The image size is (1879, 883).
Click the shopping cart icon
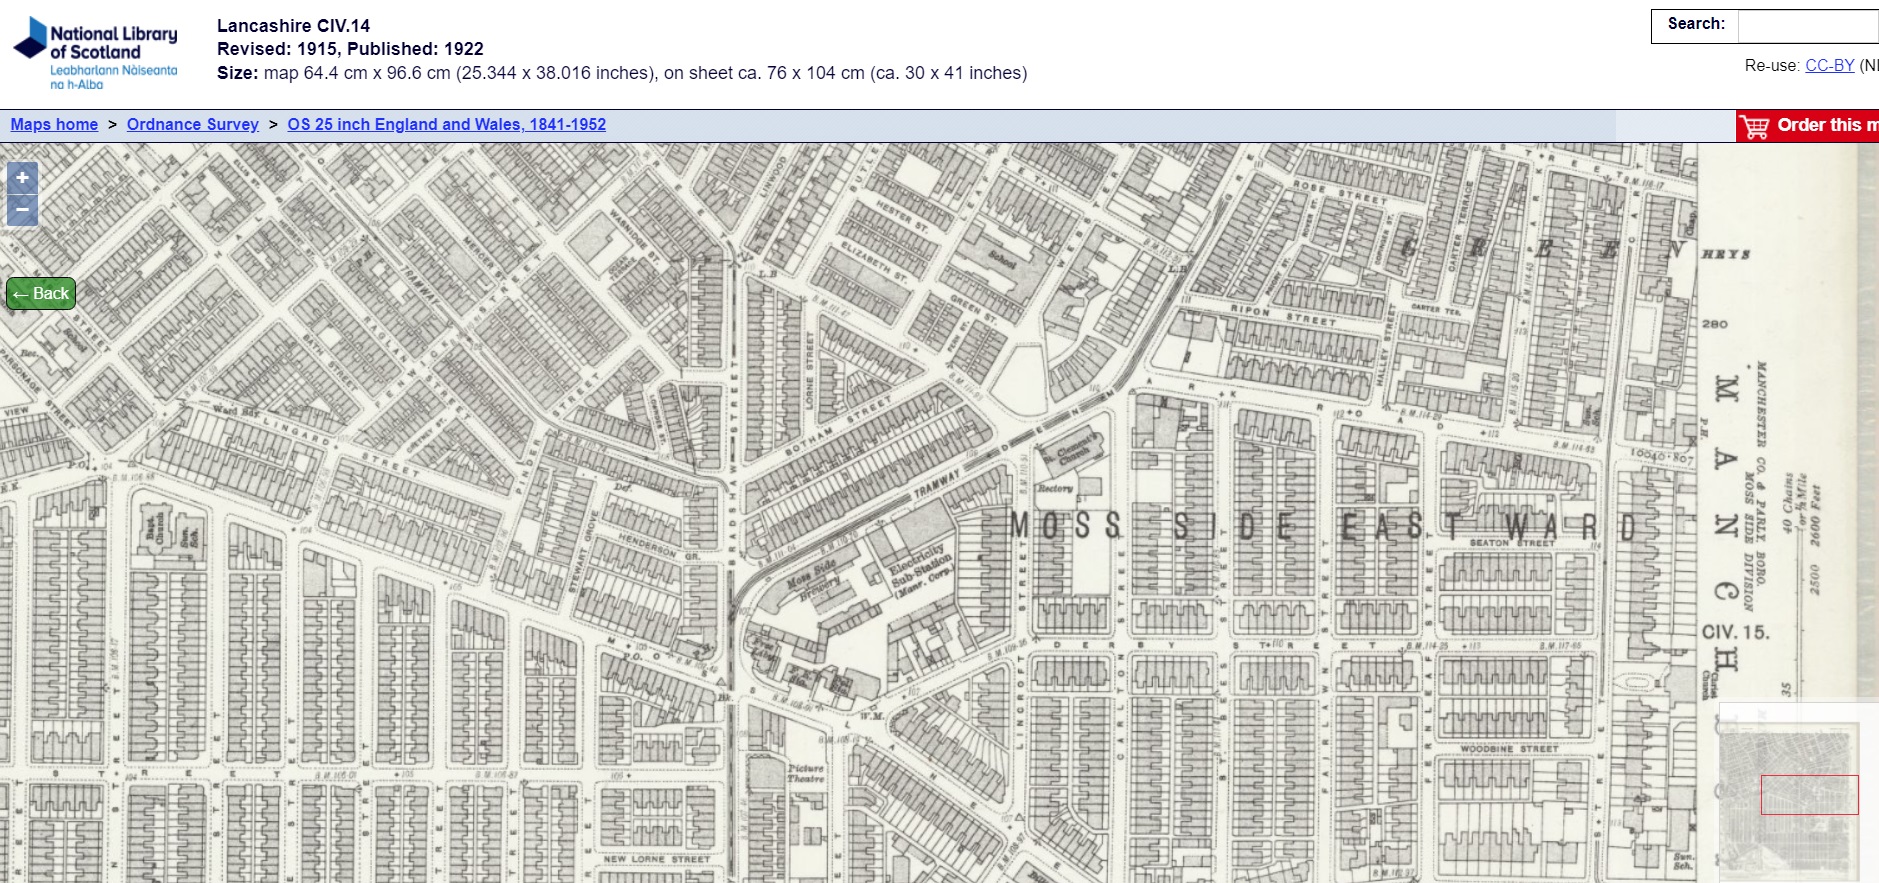coord(1754,127)
